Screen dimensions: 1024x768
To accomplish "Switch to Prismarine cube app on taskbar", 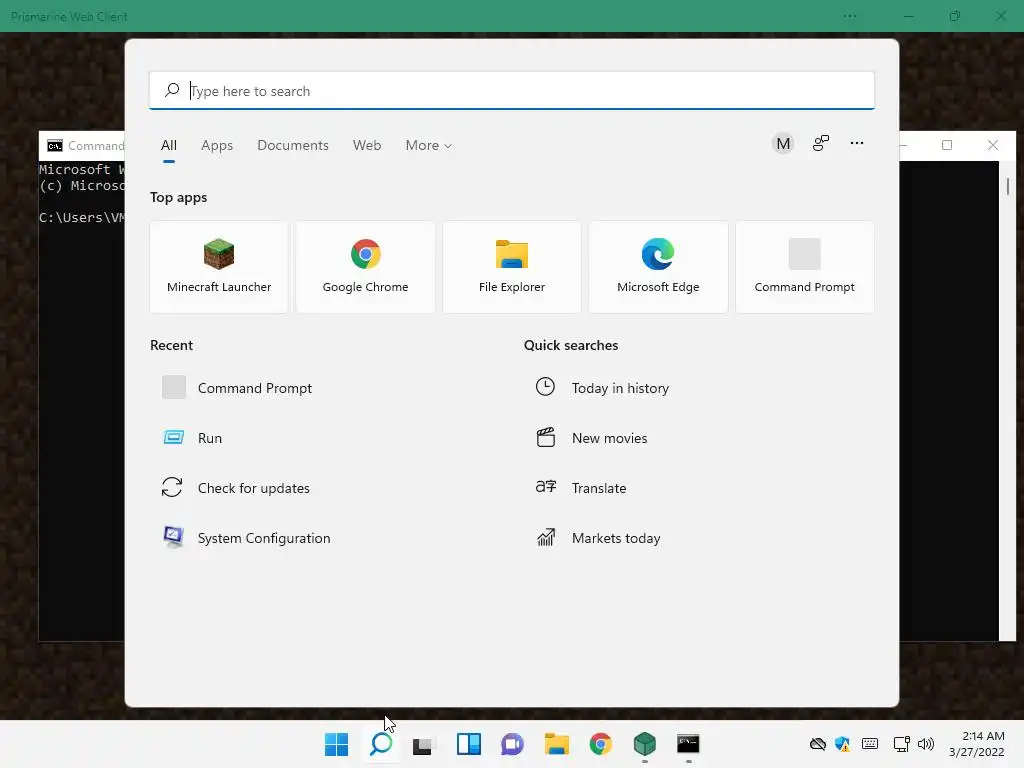I will 645,744.
